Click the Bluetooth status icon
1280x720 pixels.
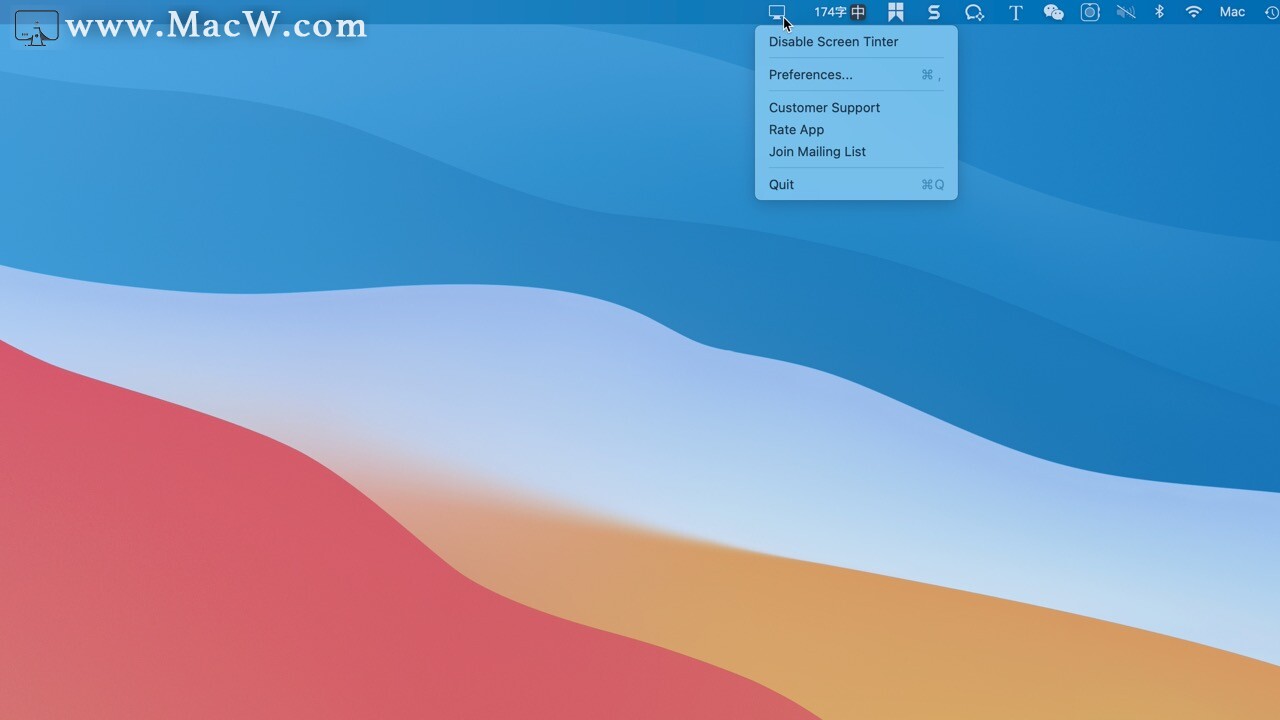click(x=1159, y=12)
